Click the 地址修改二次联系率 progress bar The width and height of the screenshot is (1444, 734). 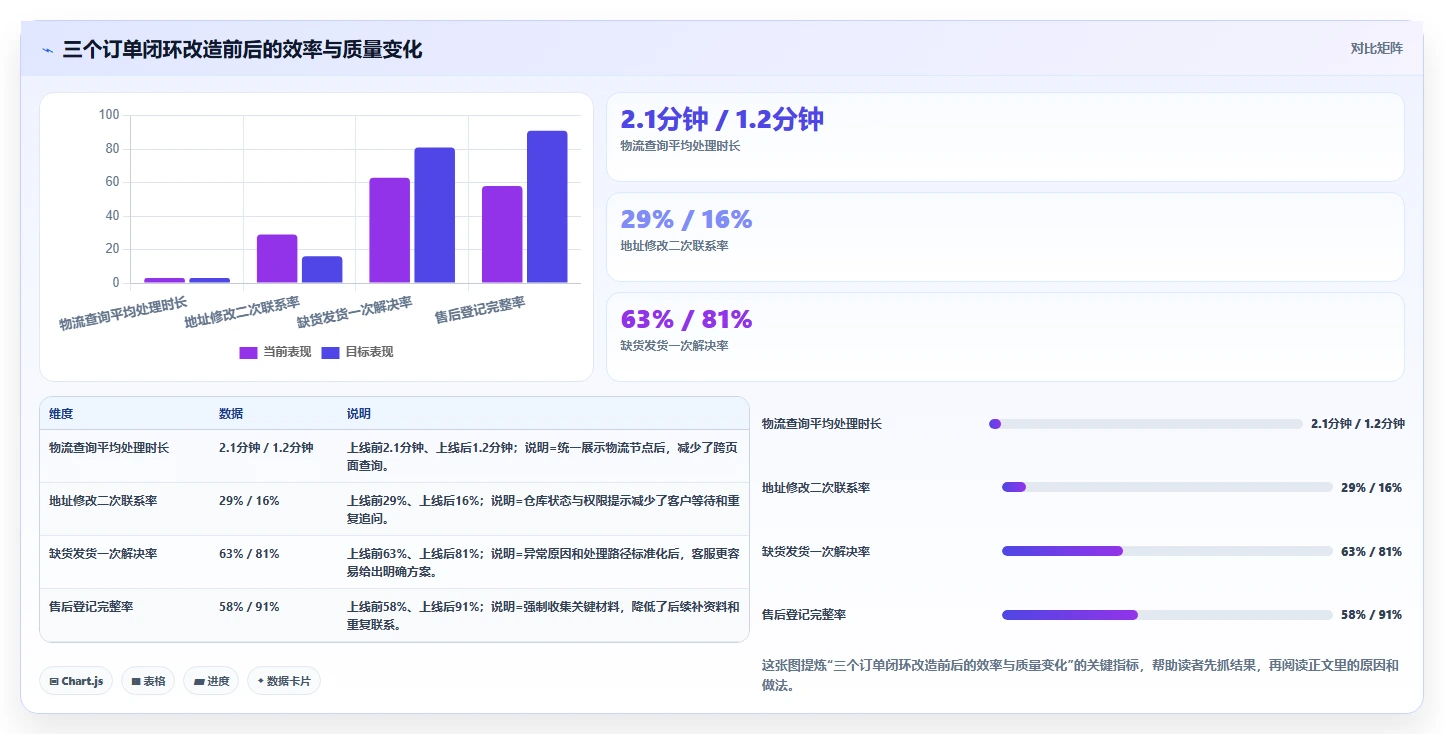[1167, 487]
